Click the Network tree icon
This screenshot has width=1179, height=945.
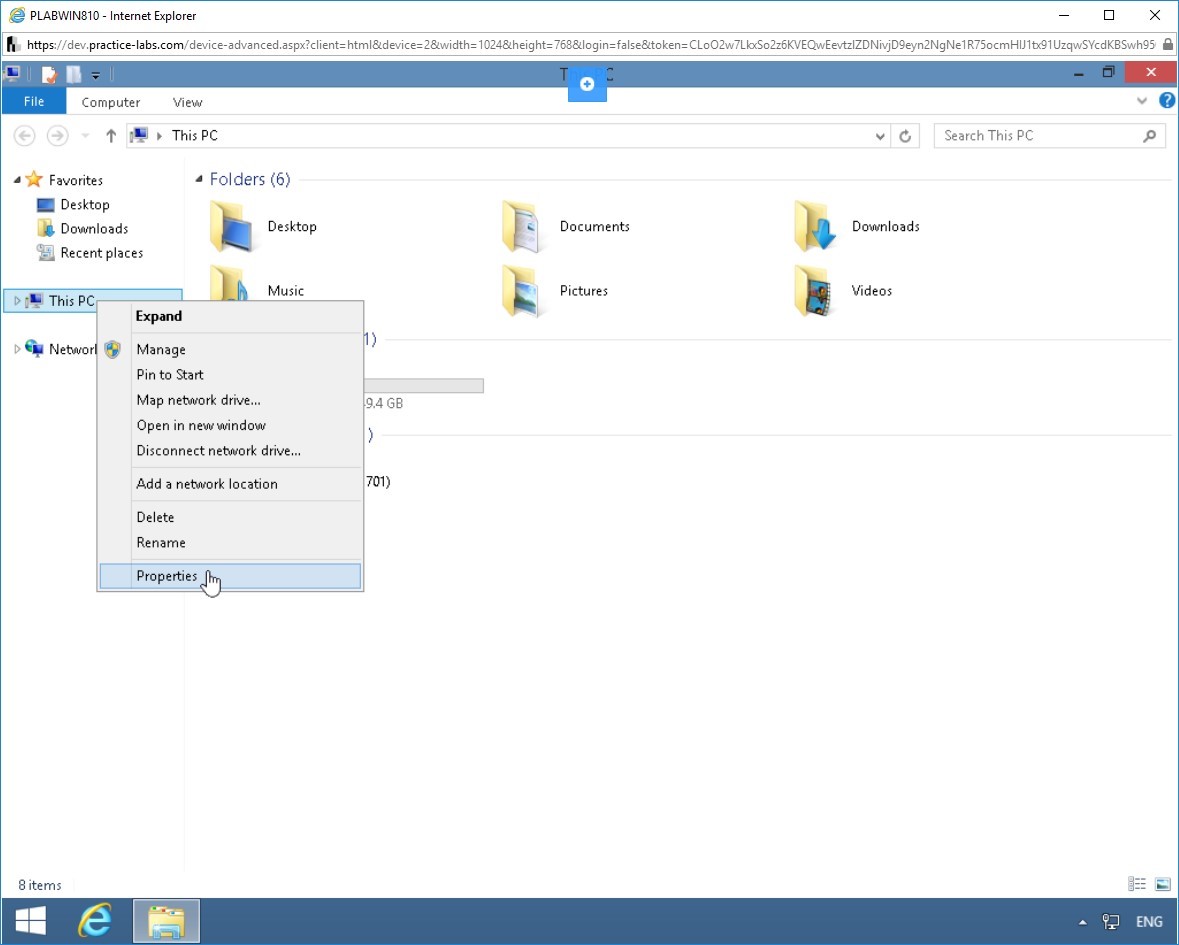[x=34, y=348]
